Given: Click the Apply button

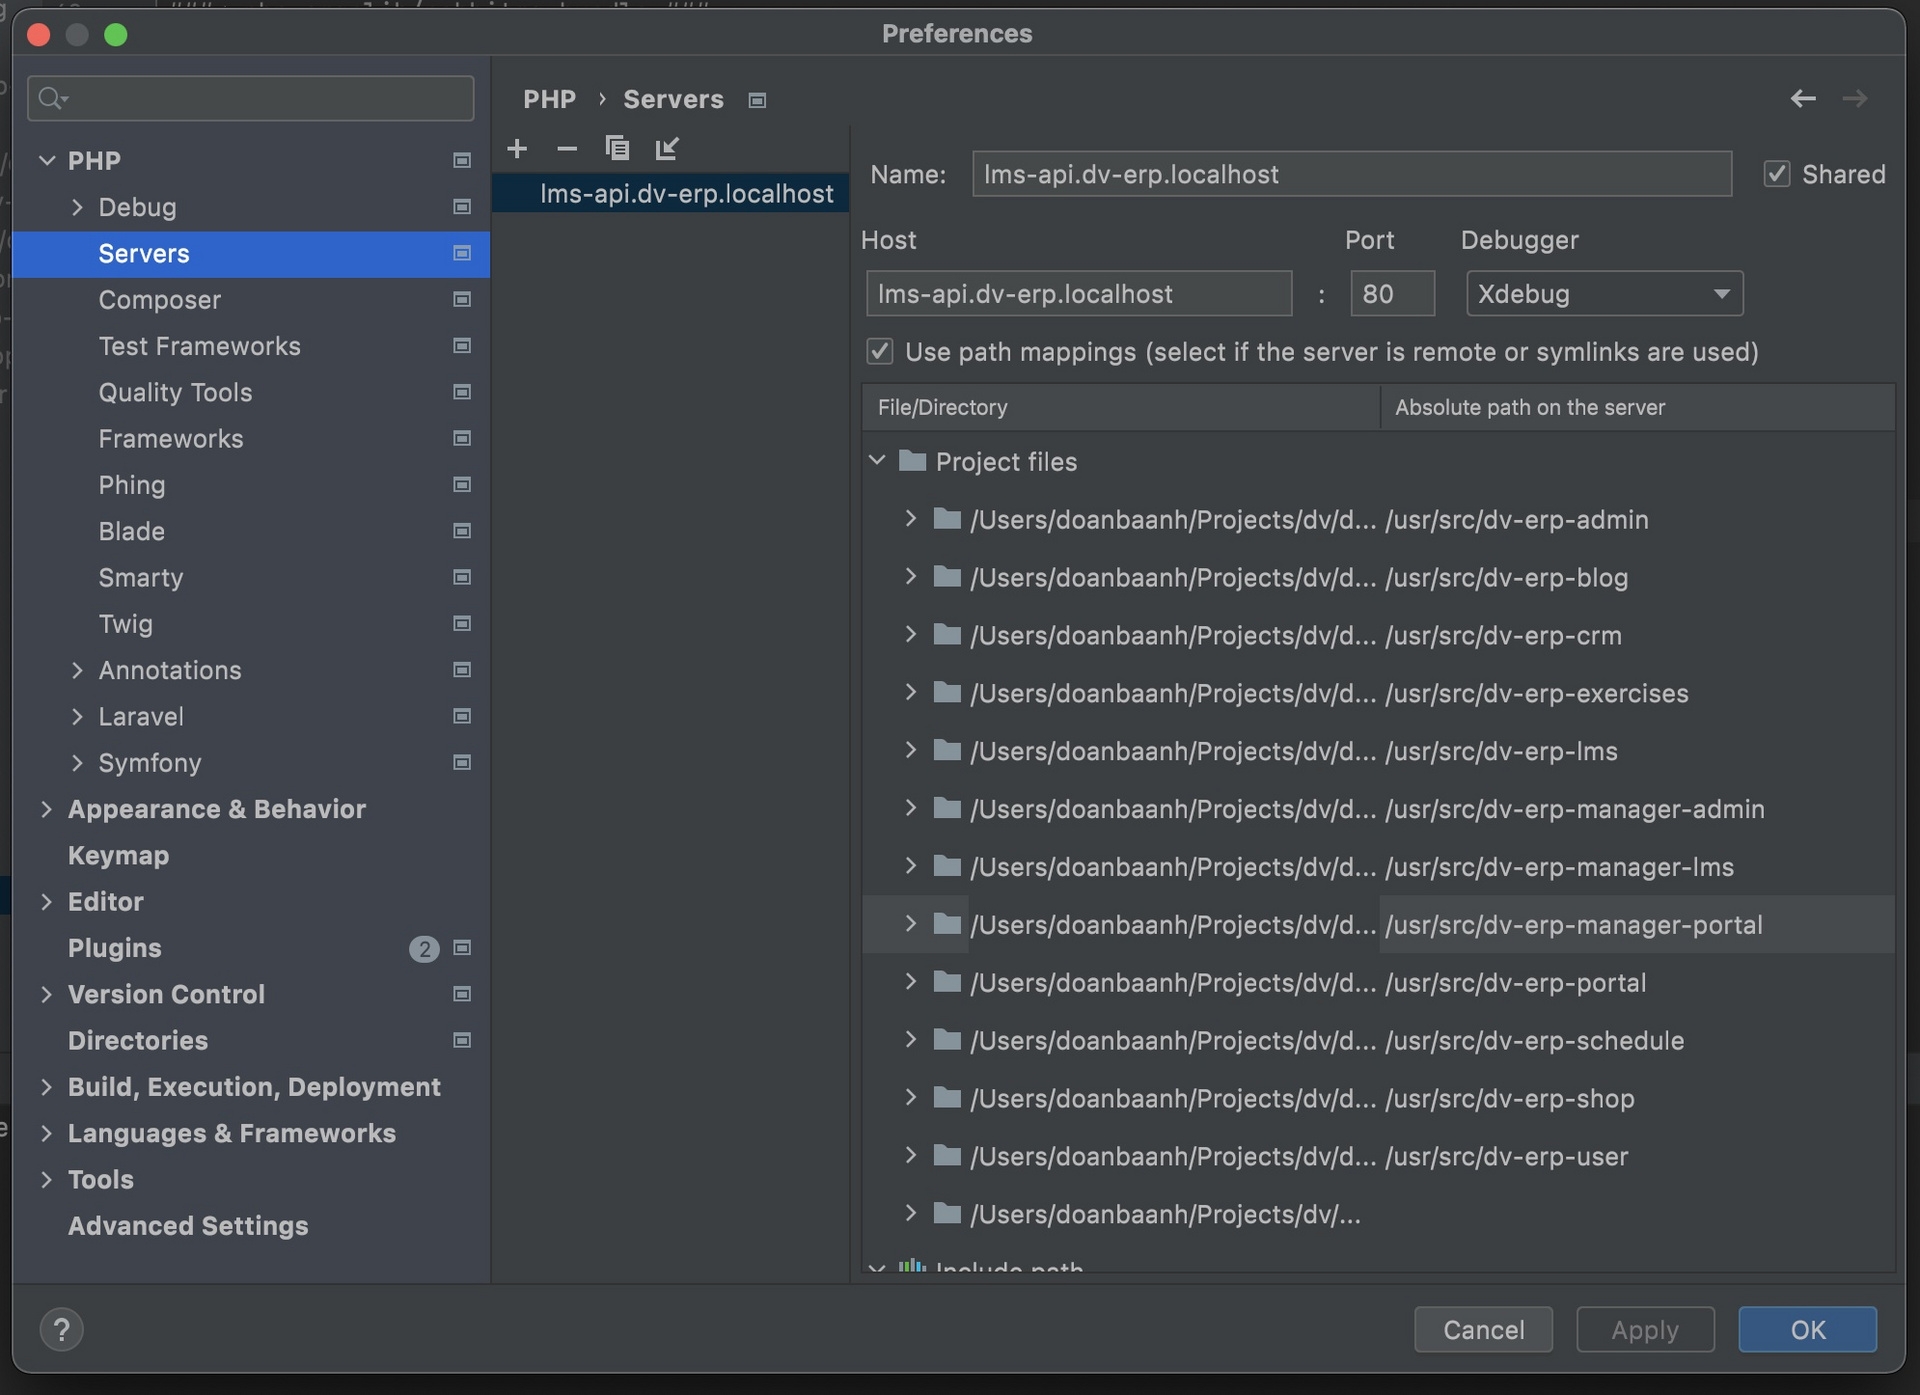Looking at the screenshot, I should tap(1645, 1329).
